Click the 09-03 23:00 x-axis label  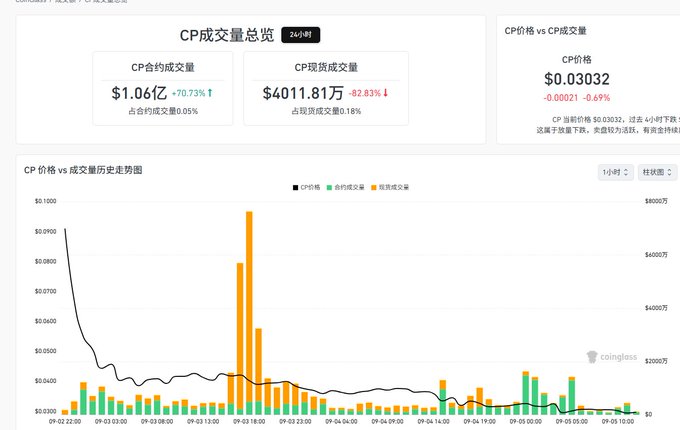pos(295,421)
